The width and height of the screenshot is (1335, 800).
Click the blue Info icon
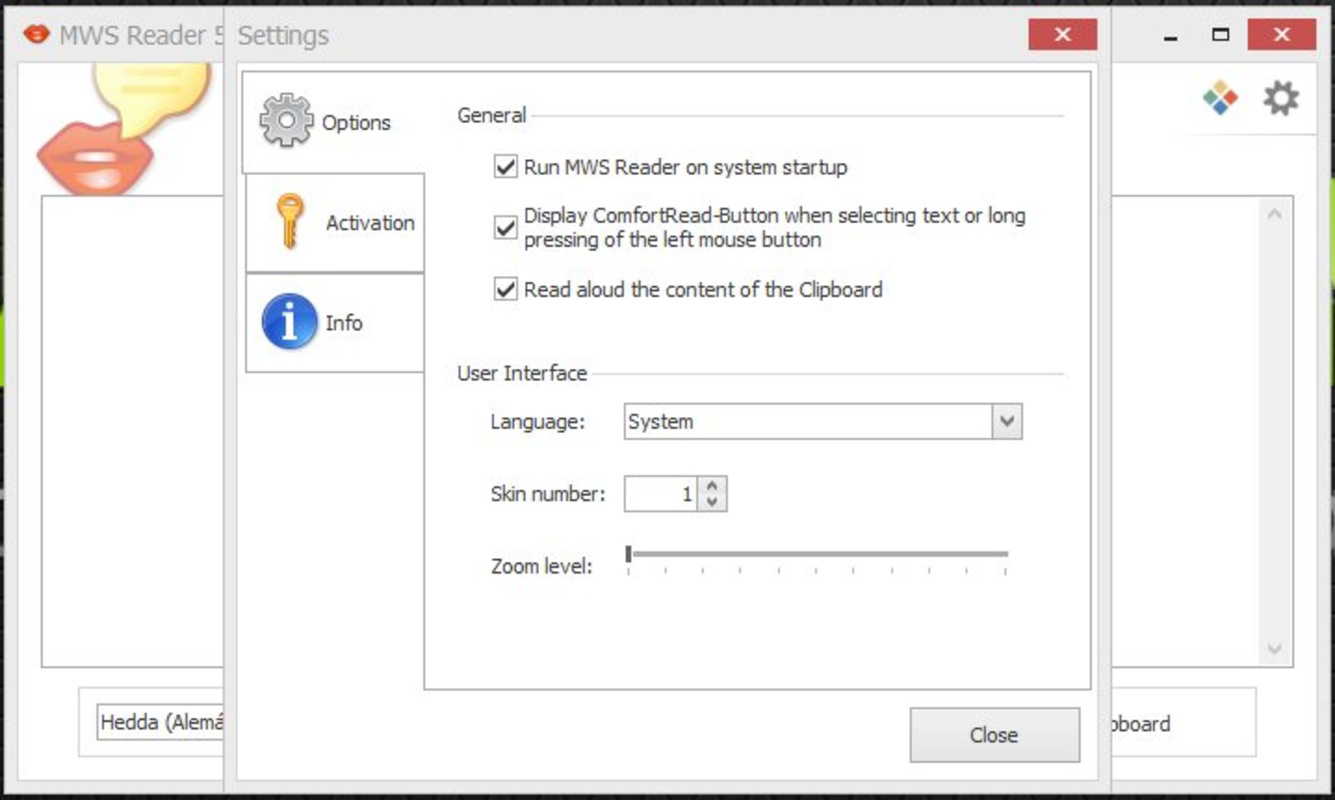click(289, 322)
